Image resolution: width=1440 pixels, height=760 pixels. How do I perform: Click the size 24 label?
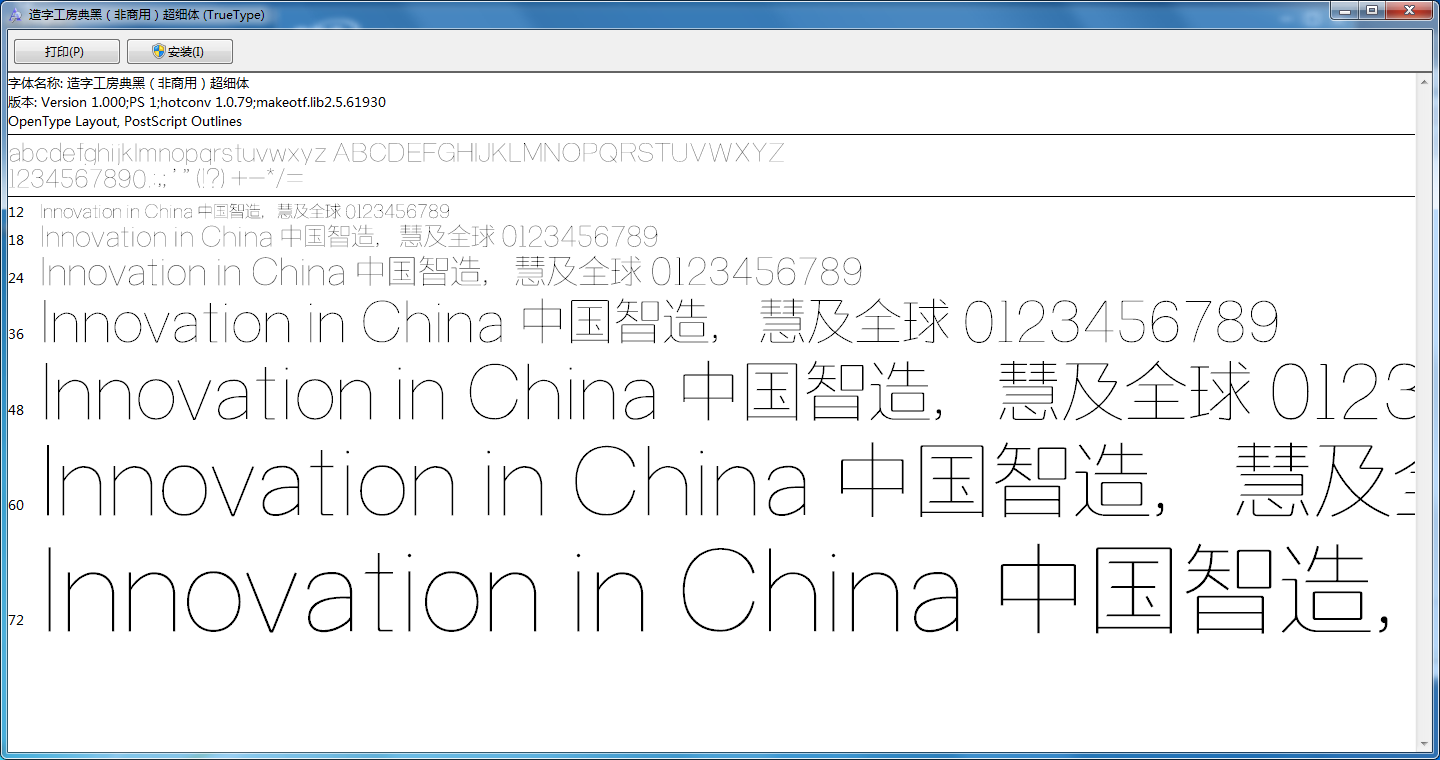tap(16, 278)
